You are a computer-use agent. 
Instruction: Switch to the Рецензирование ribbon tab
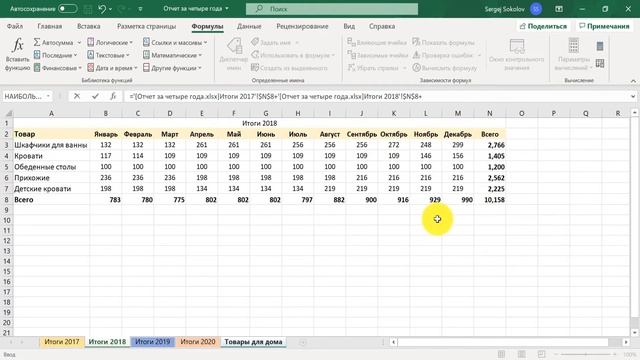click(302, 26)
